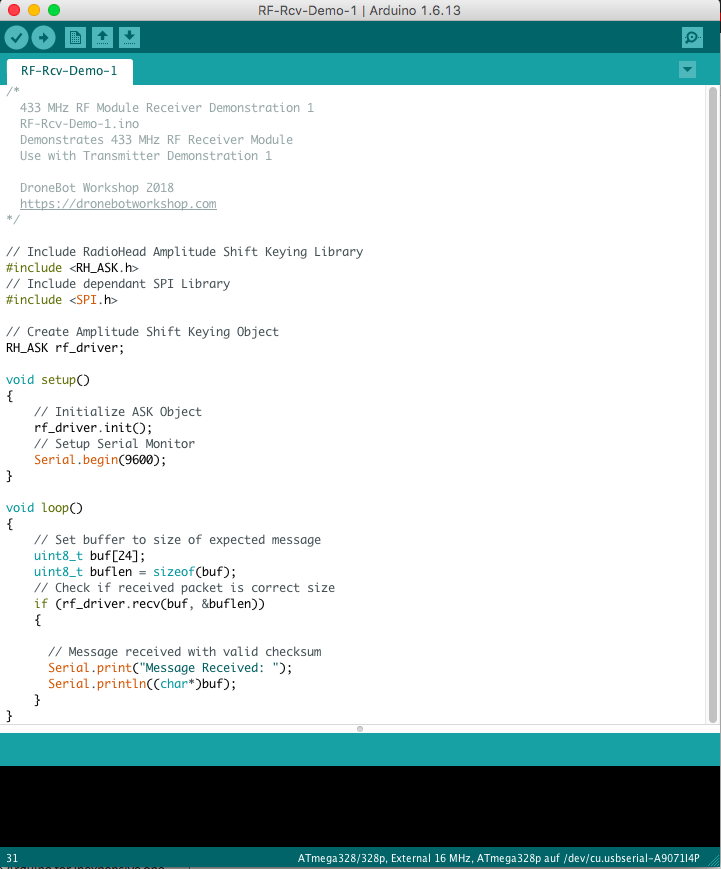Screen dimensions: 721x869
Task: Click the "if (rf_driver.recv(buf, &buflen))" line
Action: [149, 604]
